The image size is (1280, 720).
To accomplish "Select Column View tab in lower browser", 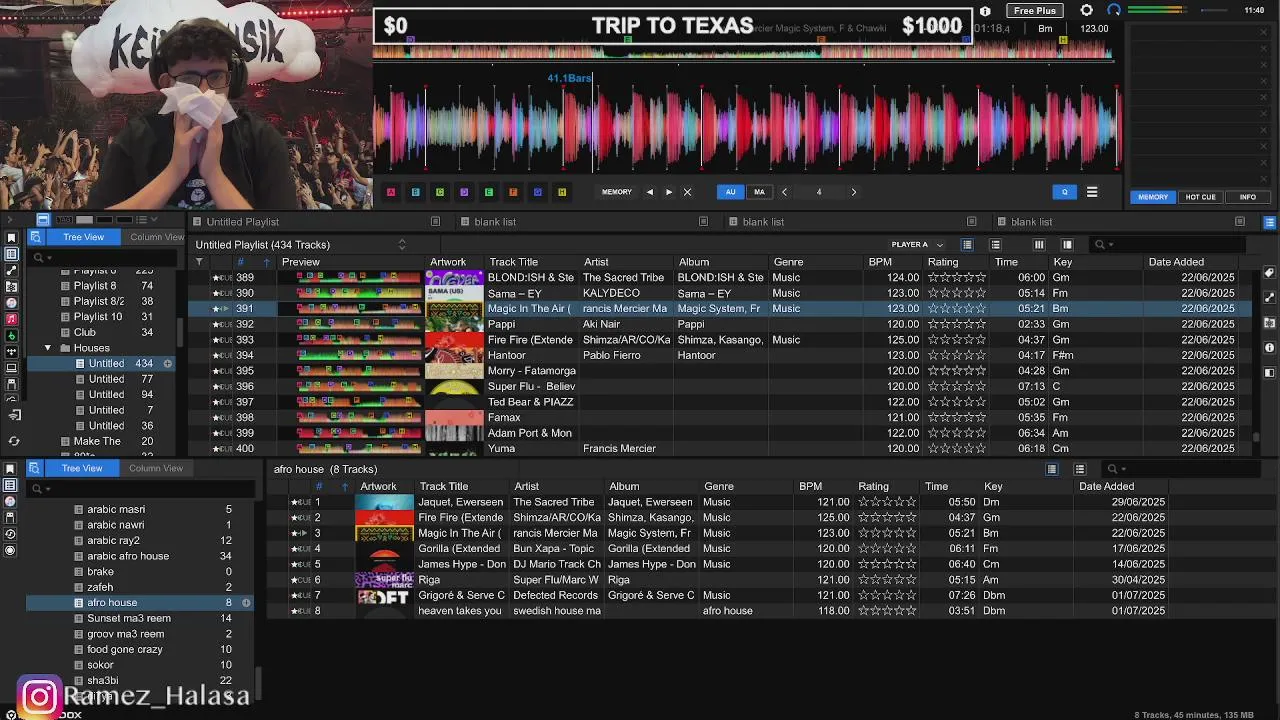I will pyautogui.click(x=156, y=468).
